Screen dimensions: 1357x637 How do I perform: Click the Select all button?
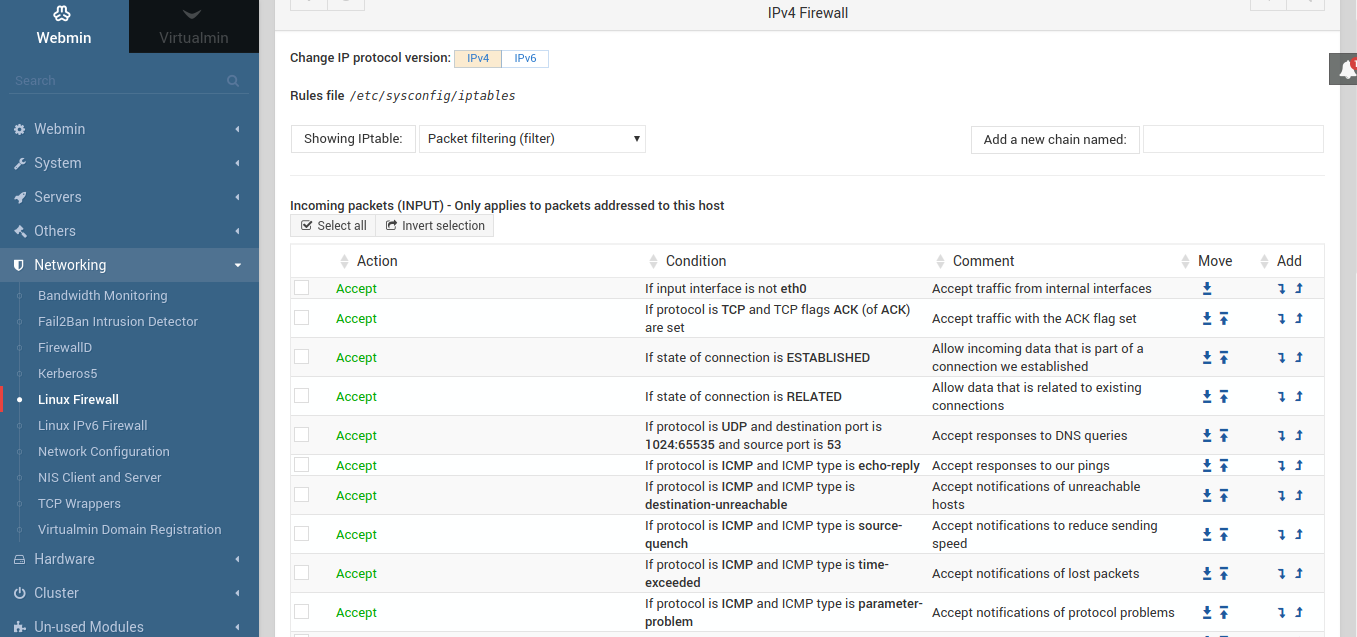pyautogui.click(x=334, y=226)
